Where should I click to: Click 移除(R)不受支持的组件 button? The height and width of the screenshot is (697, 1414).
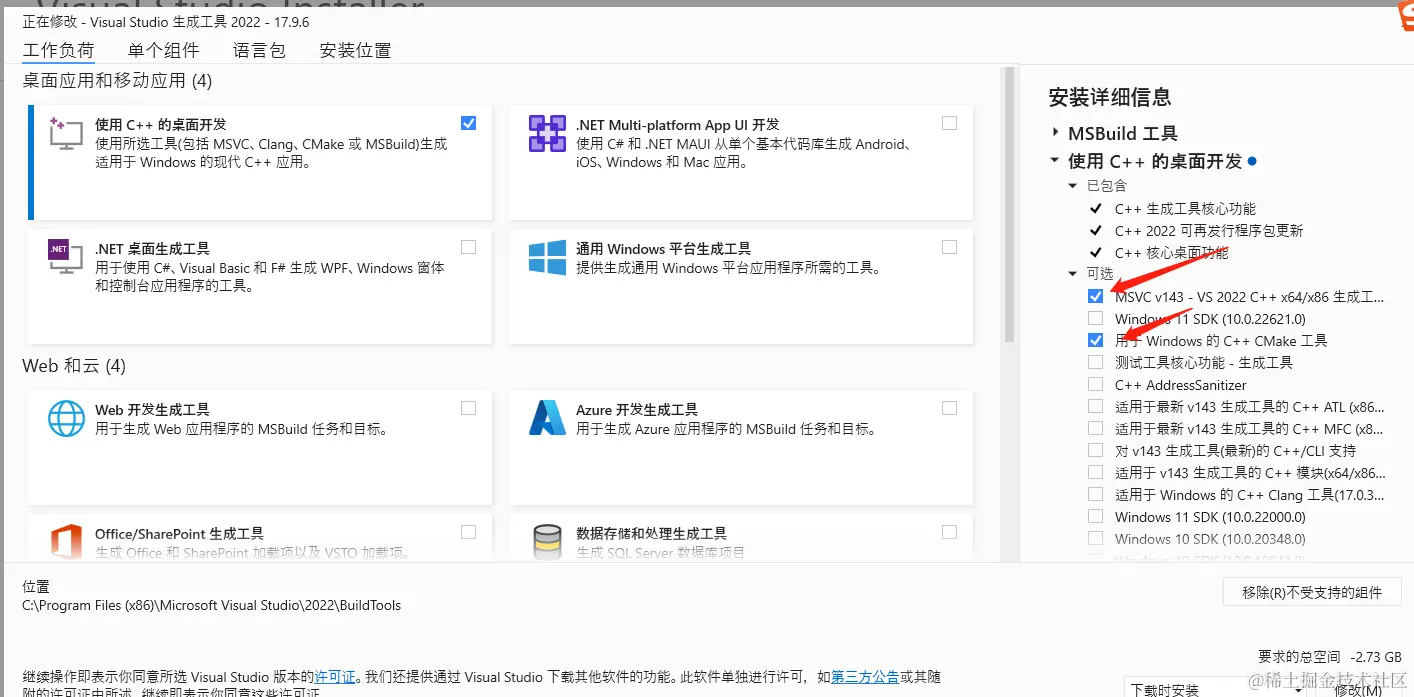[1311, 592]
